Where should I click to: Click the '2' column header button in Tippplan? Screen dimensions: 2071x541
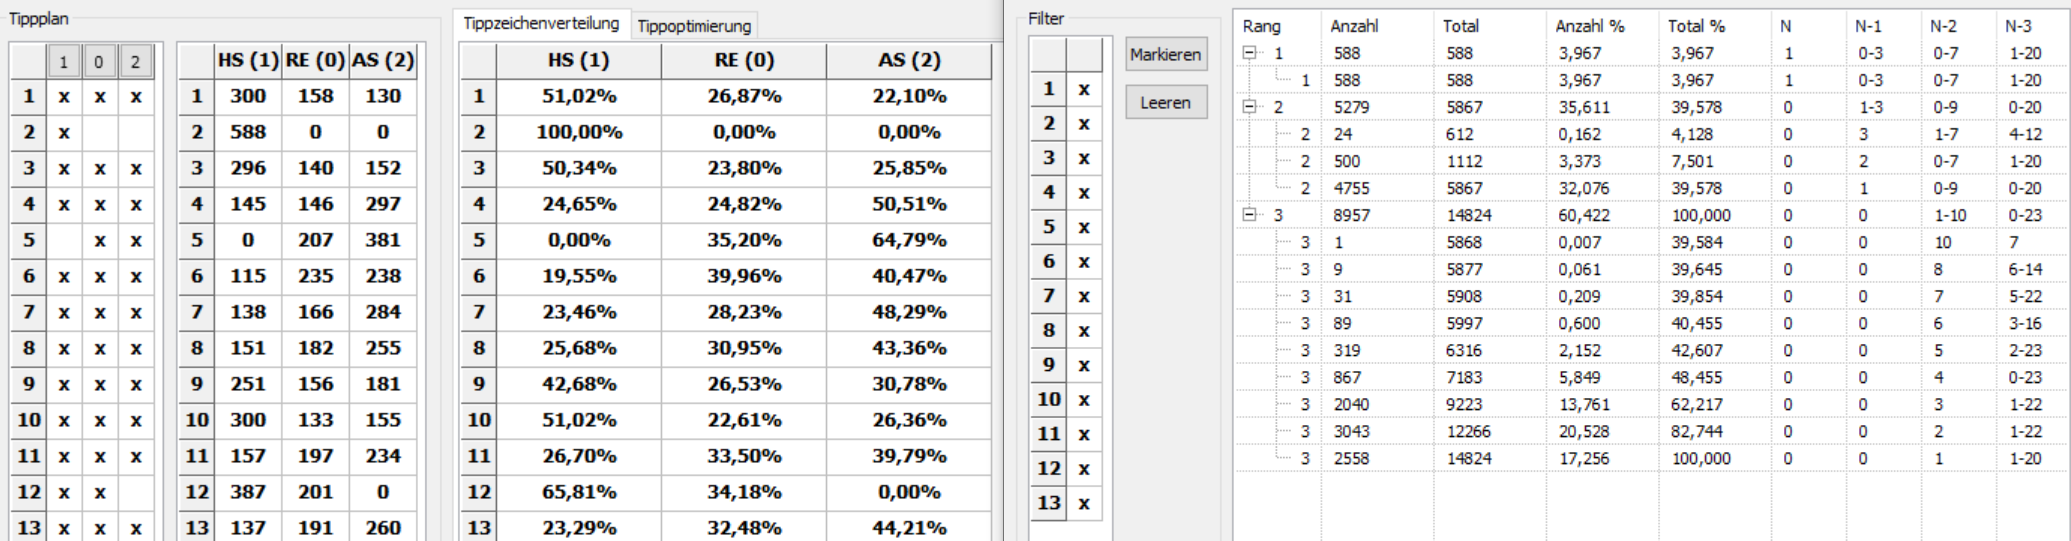point(135,63)
